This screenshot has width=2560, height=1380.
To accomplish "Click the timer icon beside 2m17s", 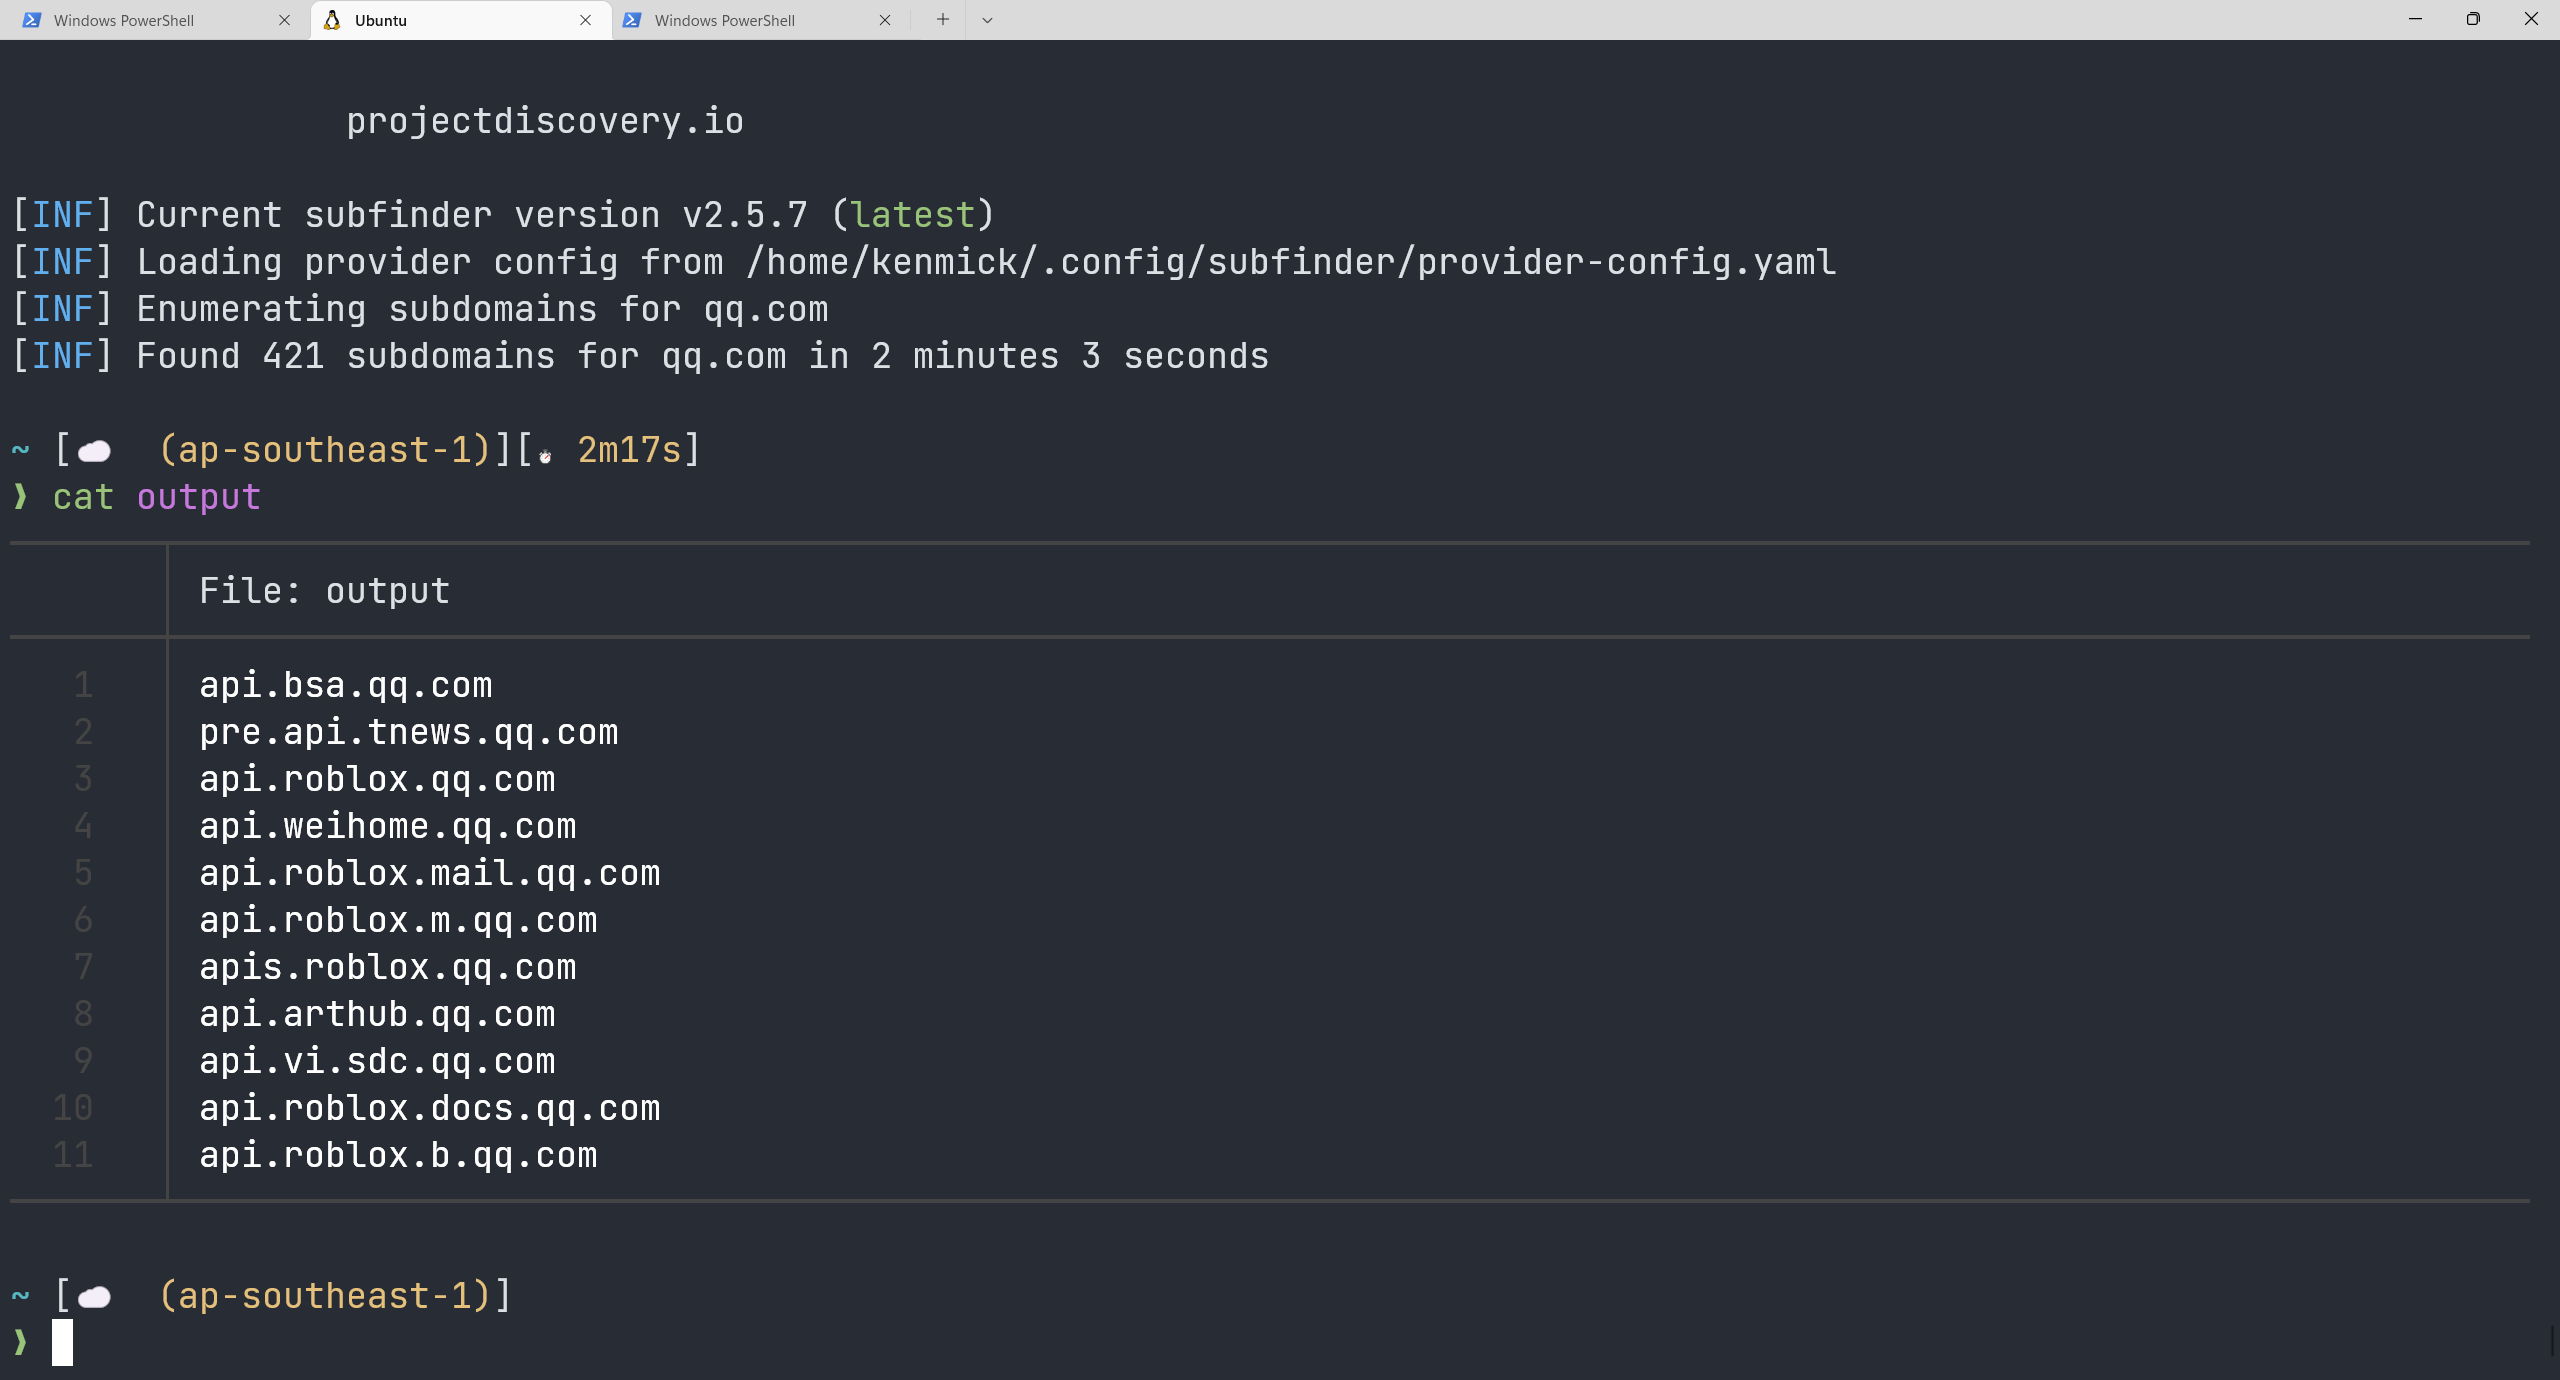I will click(x=545, y=456).
